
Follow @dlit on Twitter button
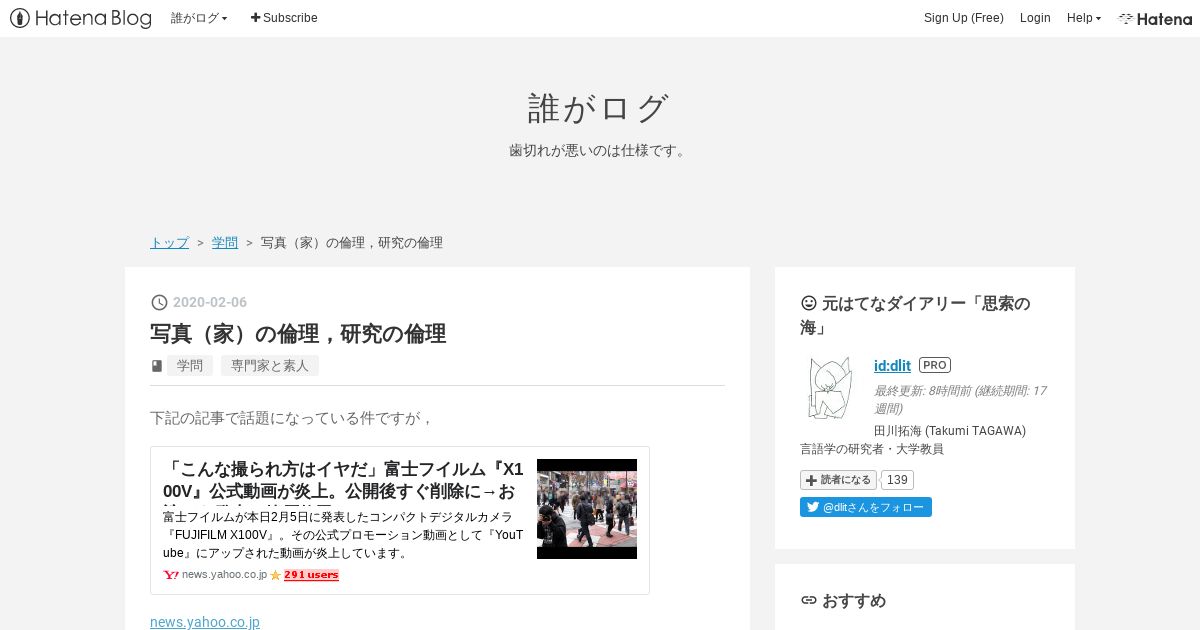(866, 507)
